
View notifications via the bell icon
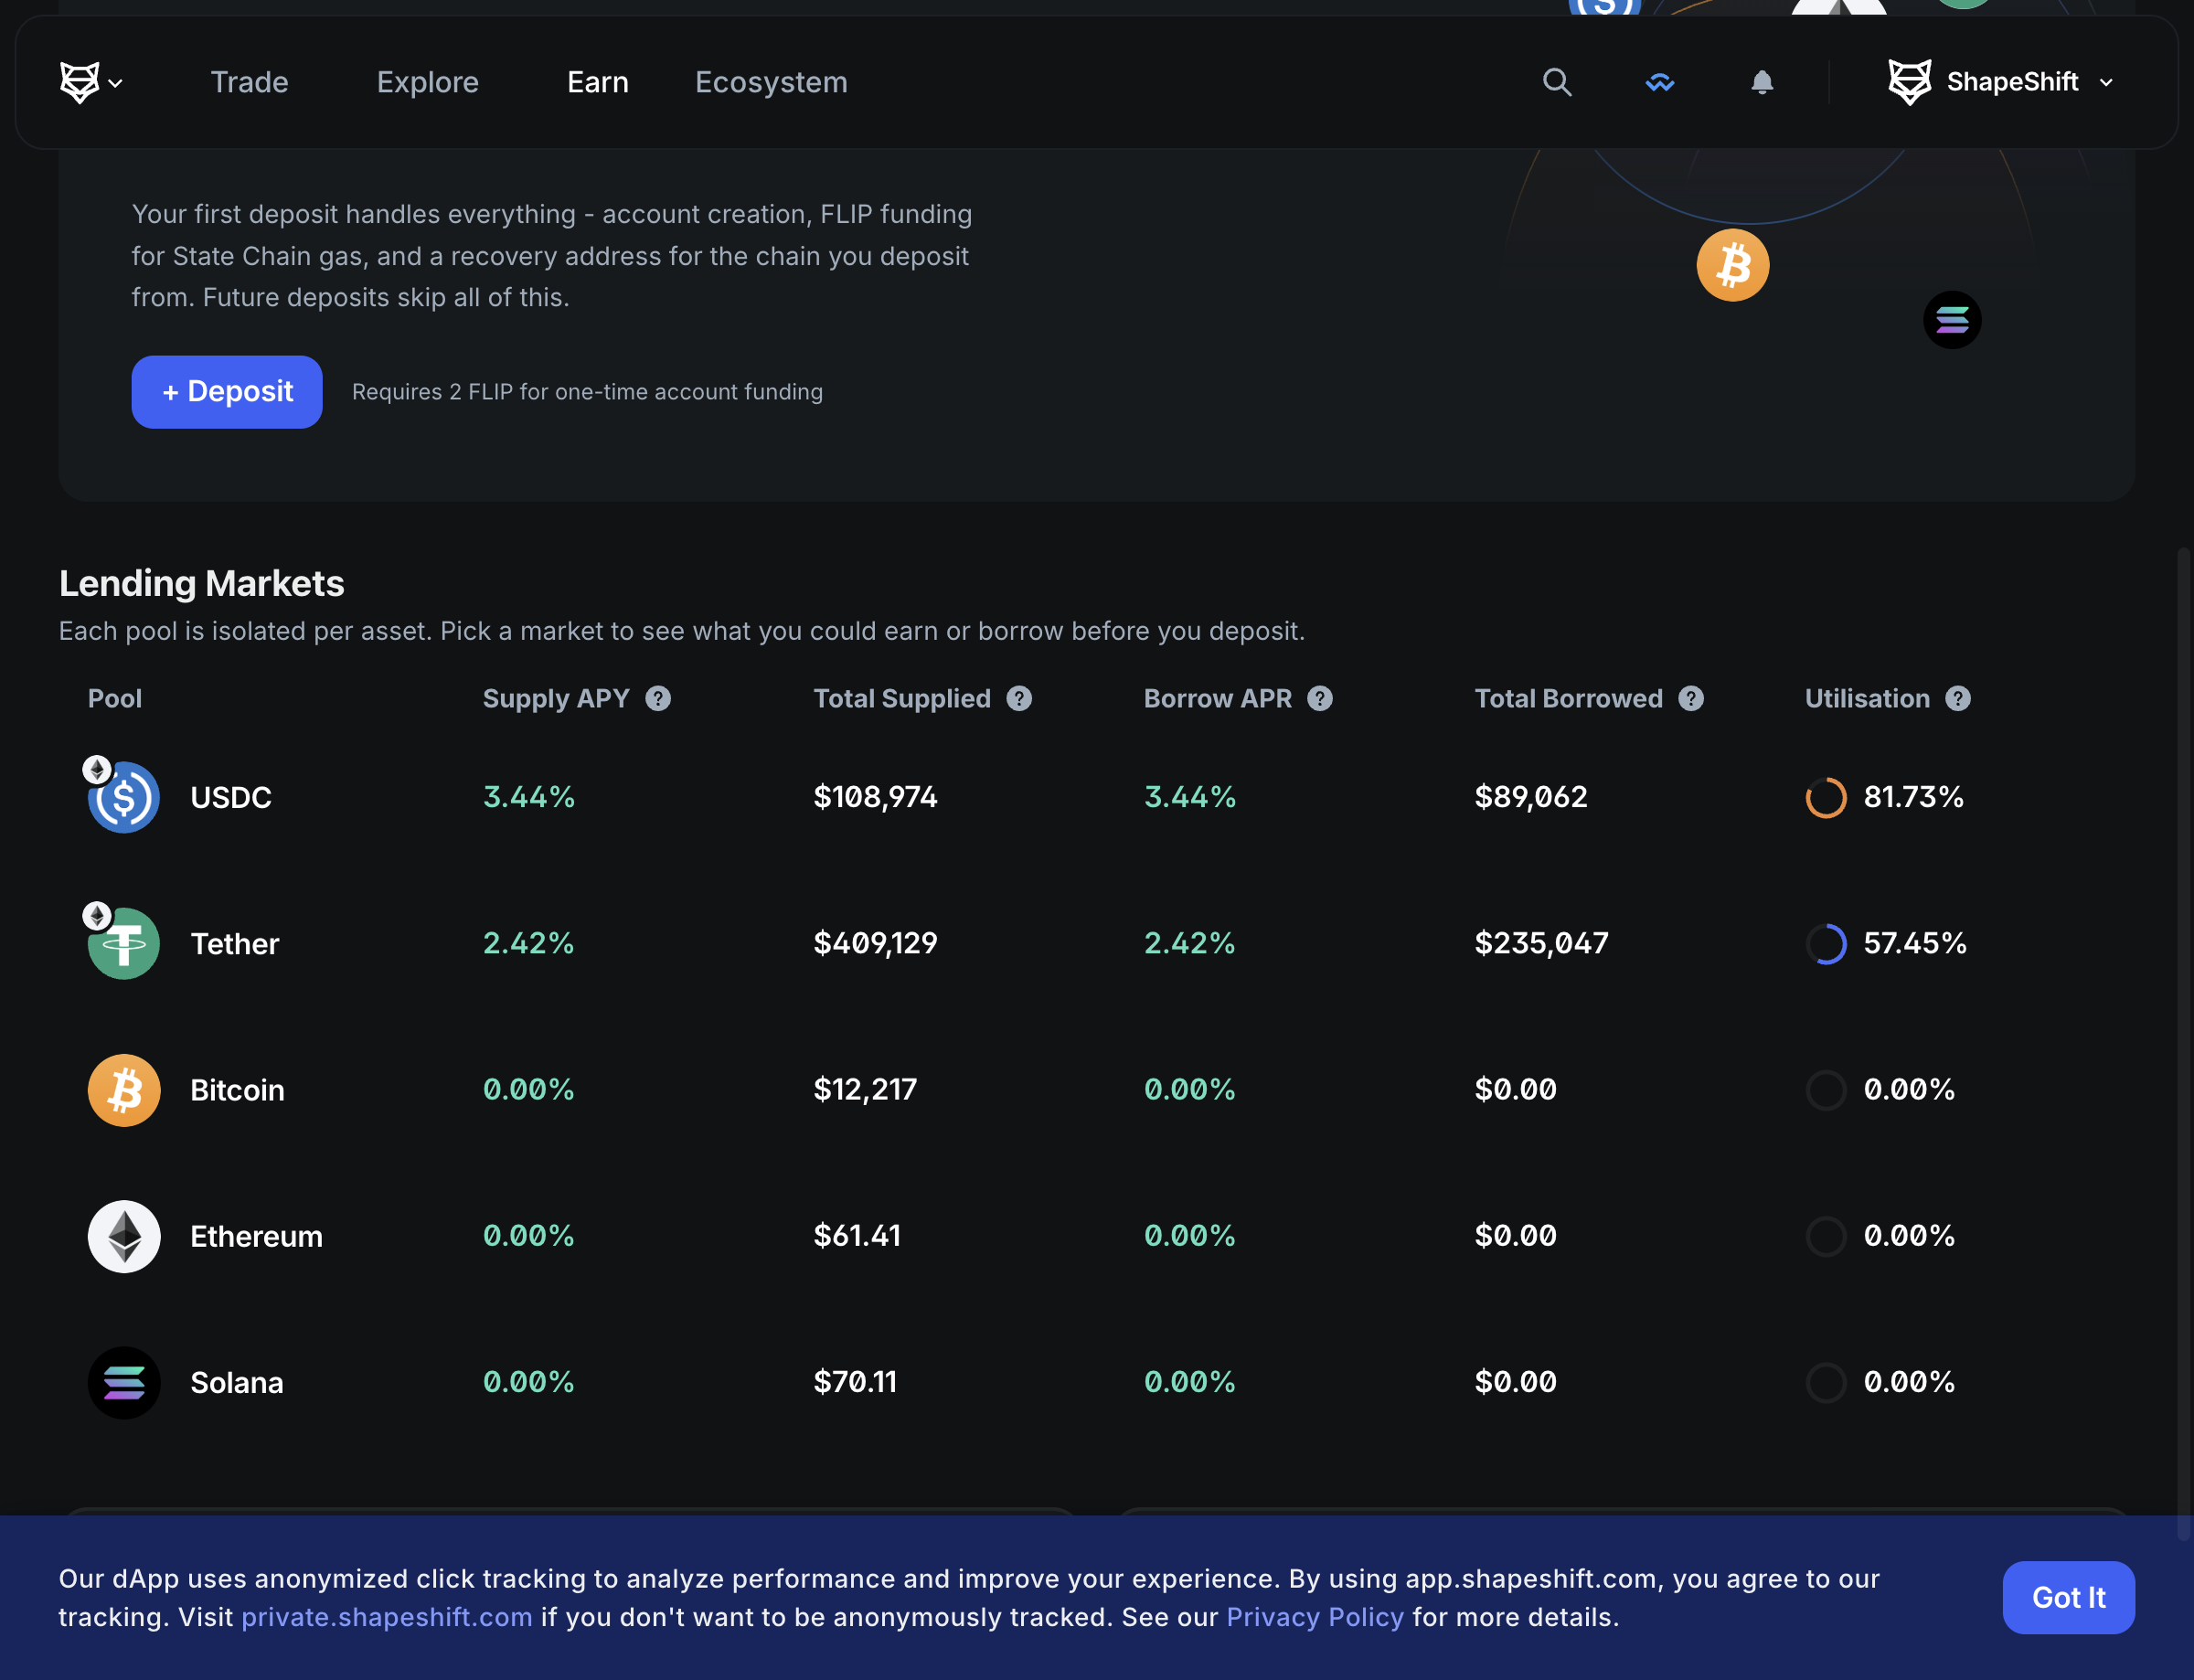point(1762,82)
